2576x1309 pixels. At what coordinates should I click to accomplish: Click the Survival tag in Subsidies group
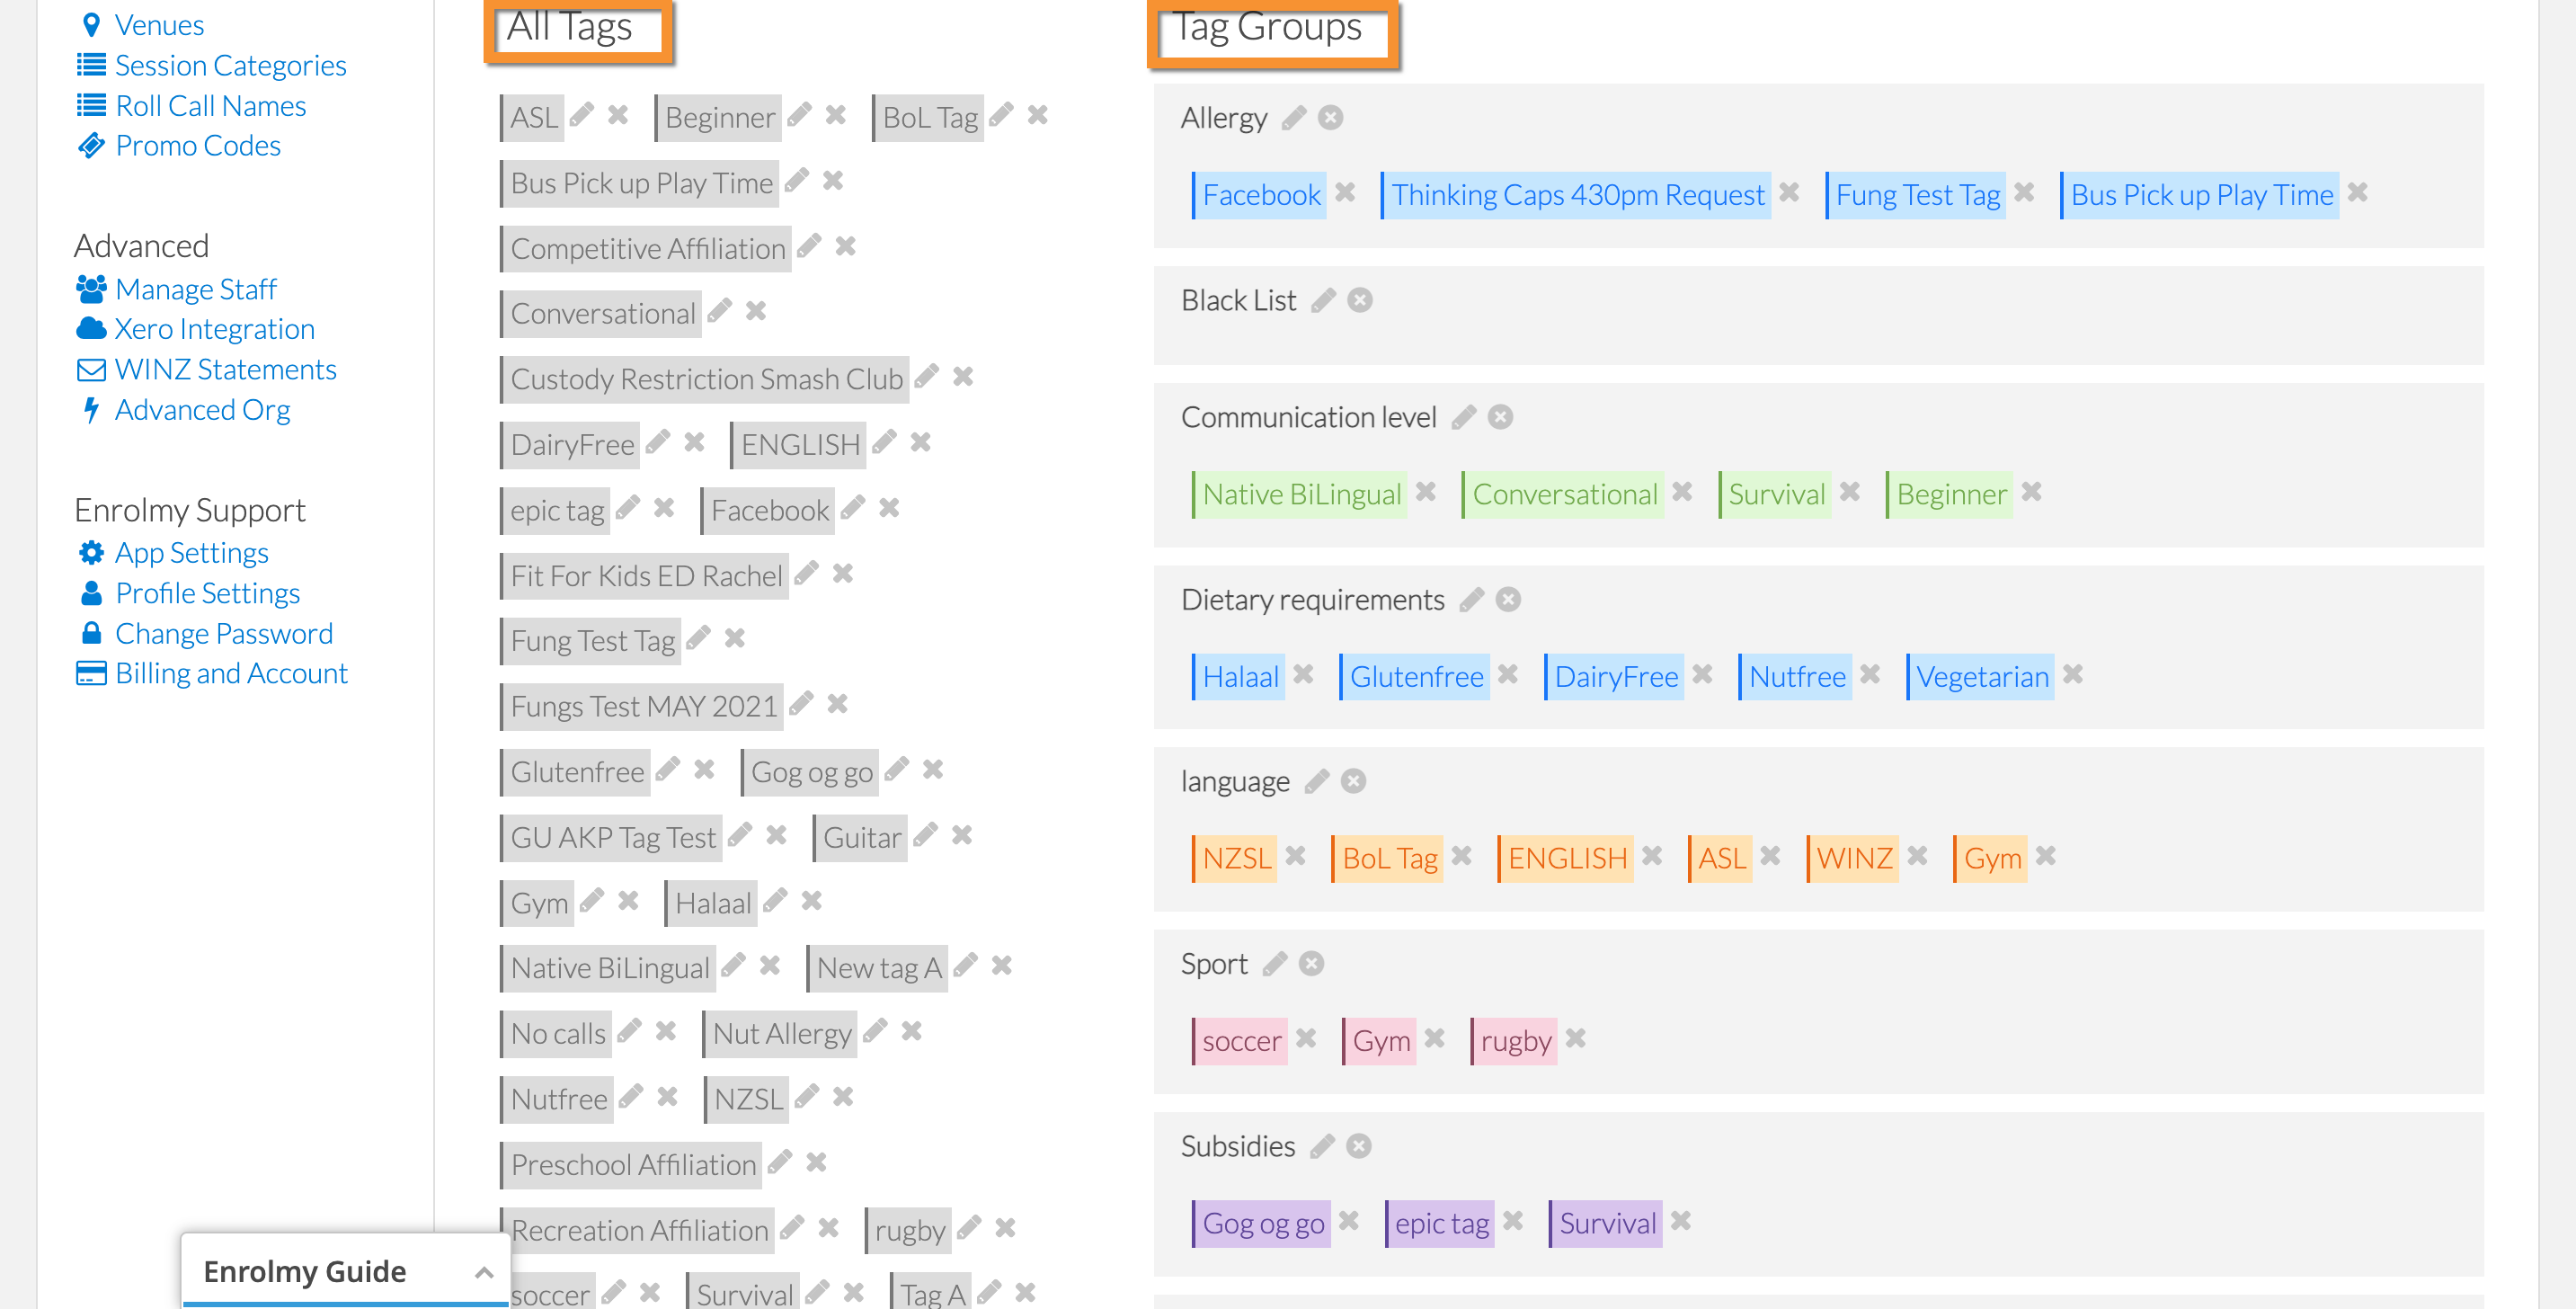[1606, 1224]
